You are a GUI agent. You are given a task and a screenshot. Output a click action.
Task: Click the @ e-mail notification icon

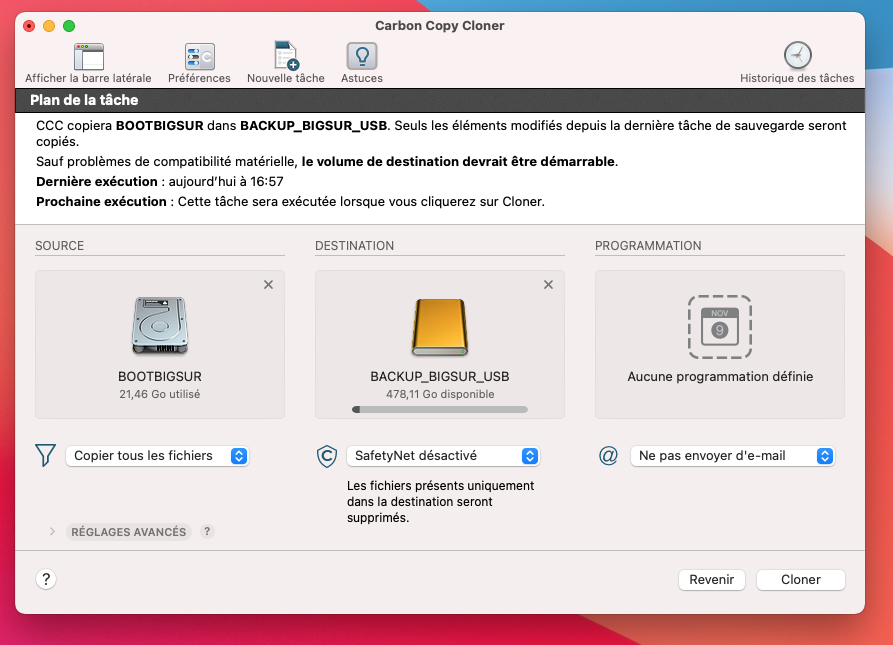608,455
